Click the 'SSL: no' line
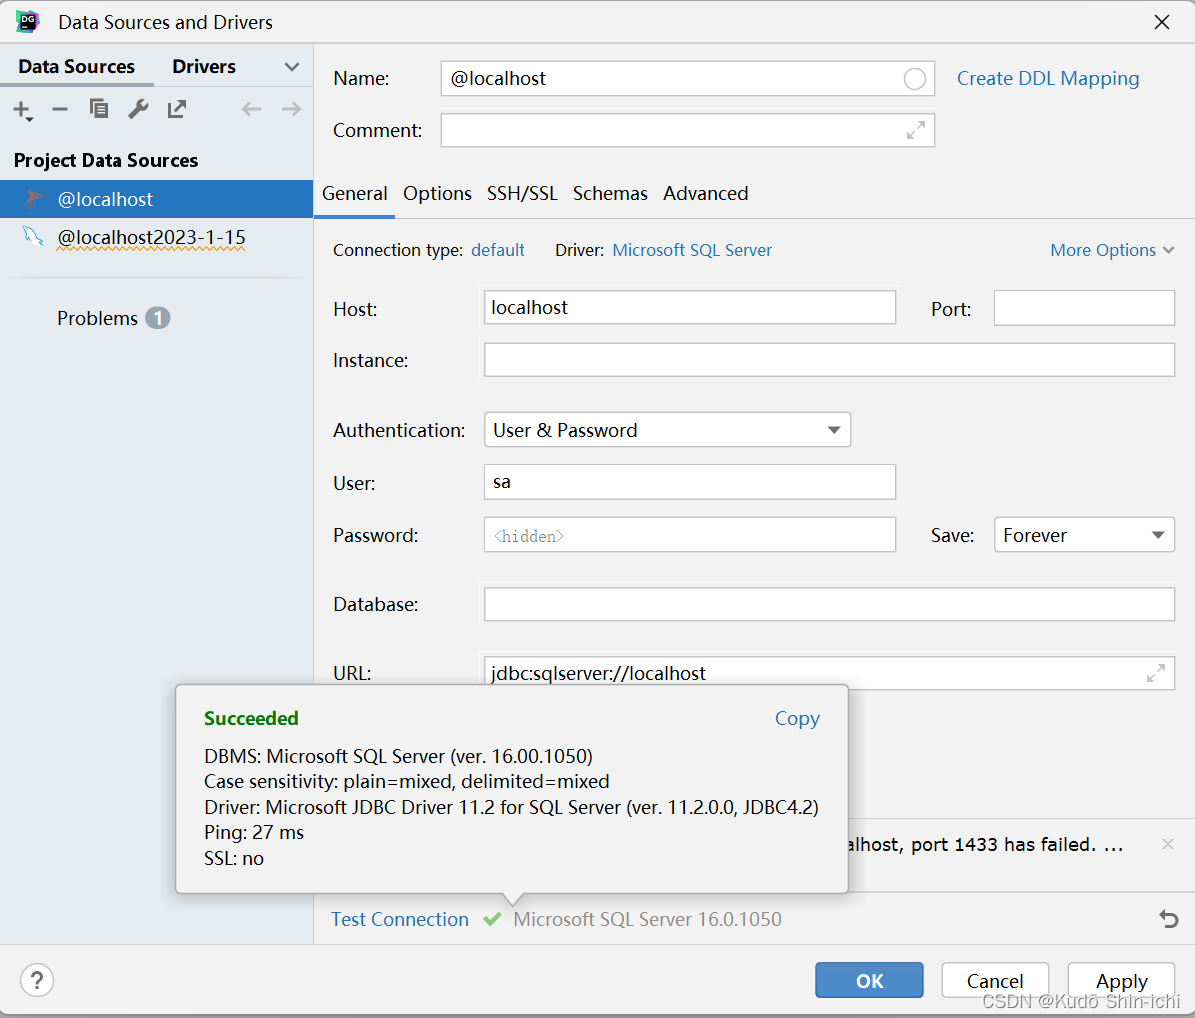1195x1018 pixels. 234,858
